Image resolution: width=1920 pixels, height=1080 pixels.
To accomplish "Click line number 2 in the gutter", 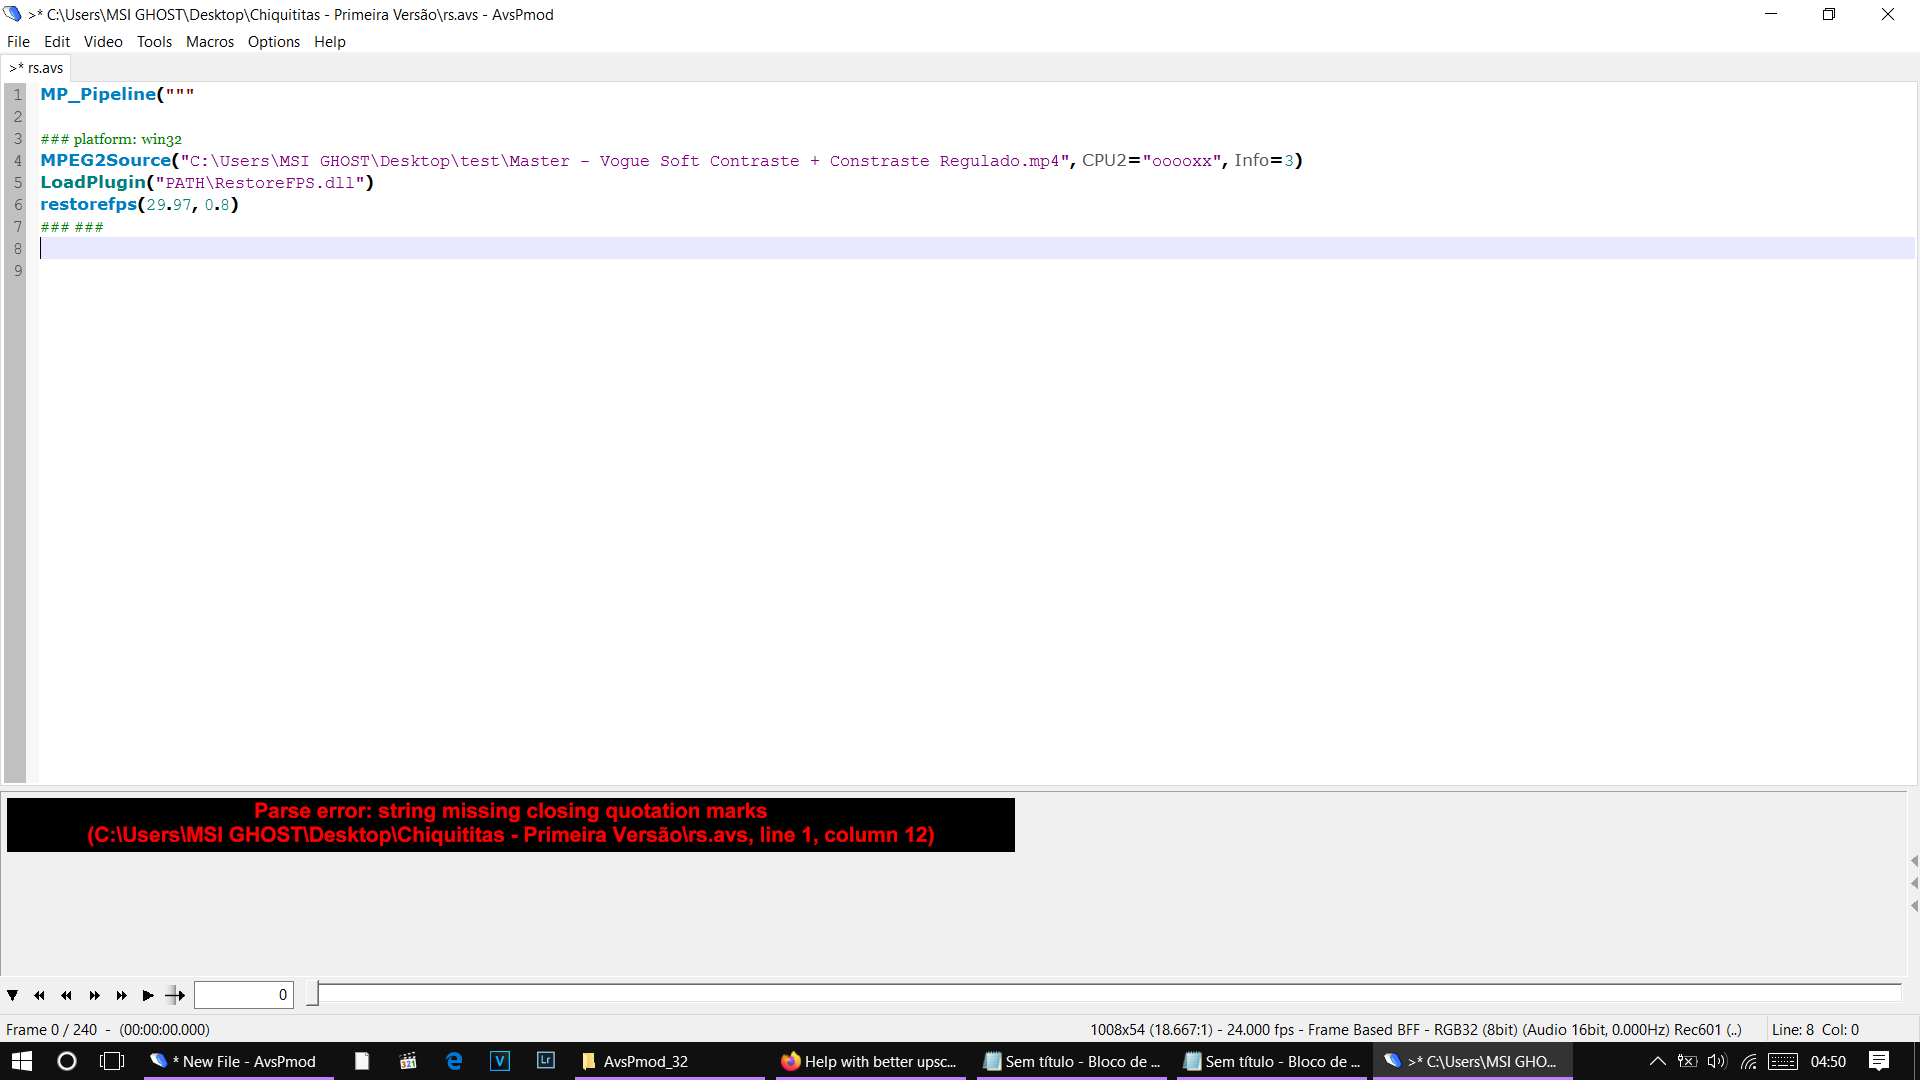I will pyautogui.click(x=18, y=116).
